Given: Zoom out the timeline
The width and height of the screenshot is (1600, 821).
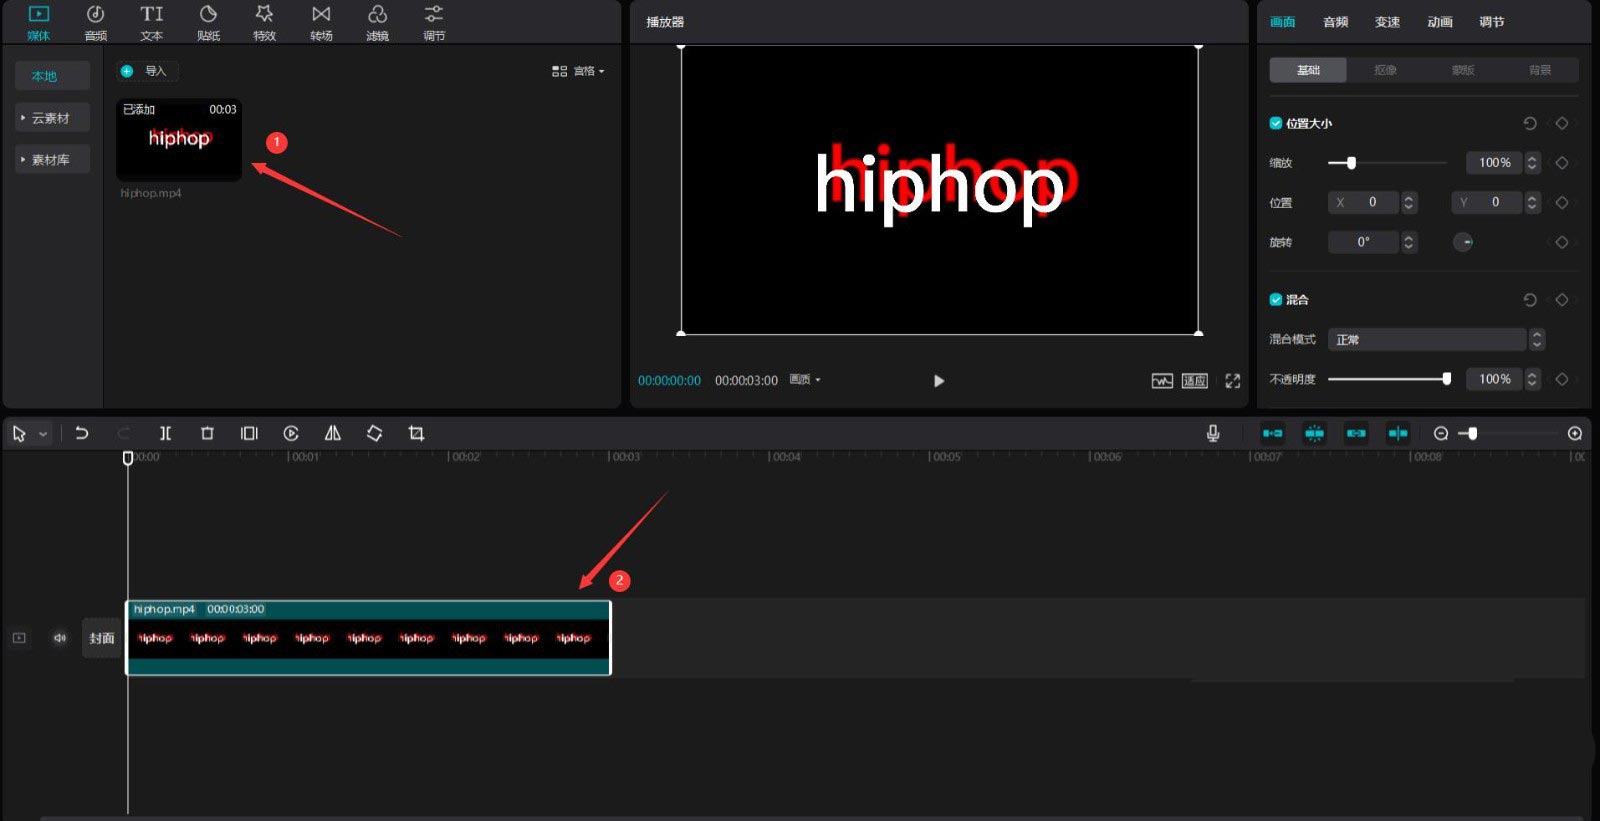Looking at the screenshot, I should click(1441, 433).
